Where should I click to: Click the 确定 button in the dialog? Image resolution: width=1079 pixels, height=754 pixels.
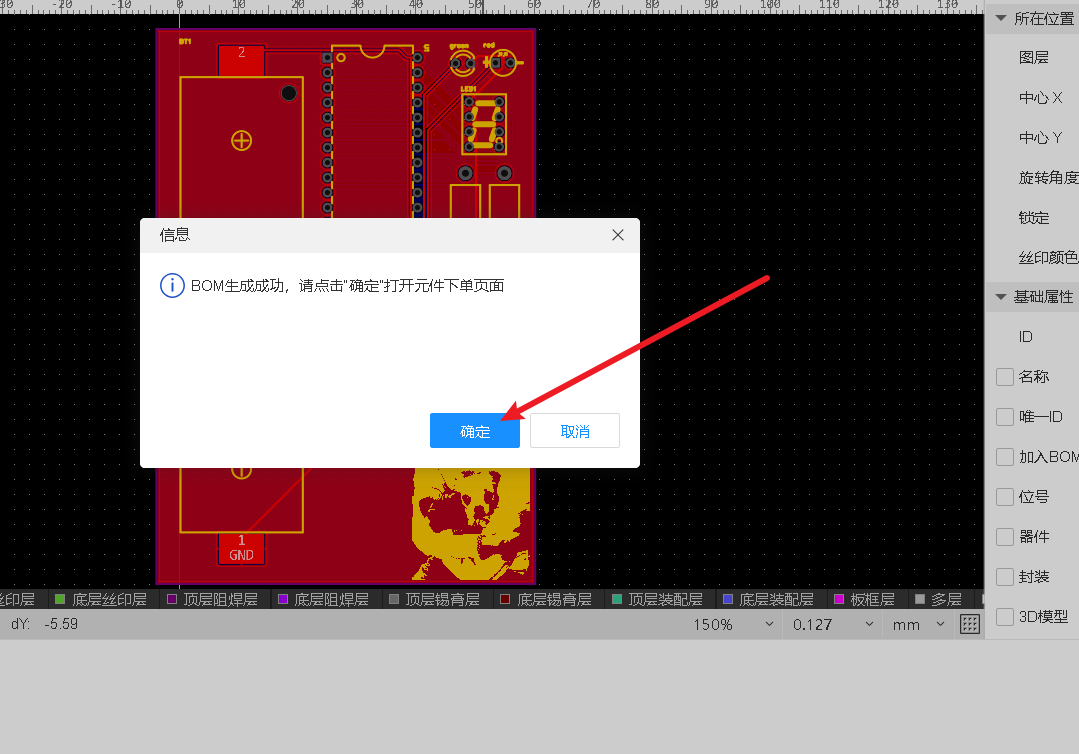click(474, 430)
